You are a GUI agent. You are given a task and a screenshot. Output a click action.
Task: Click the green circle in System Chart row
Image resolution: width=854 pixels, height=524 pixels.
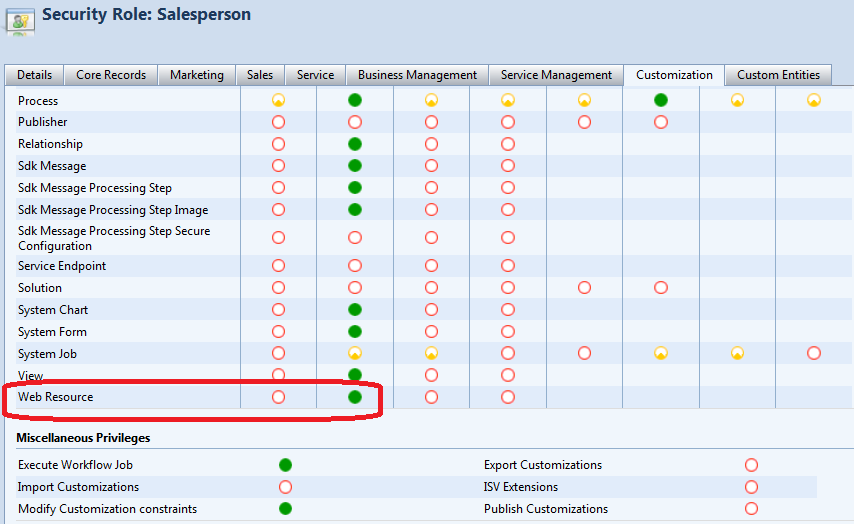(x=355, y=310)
